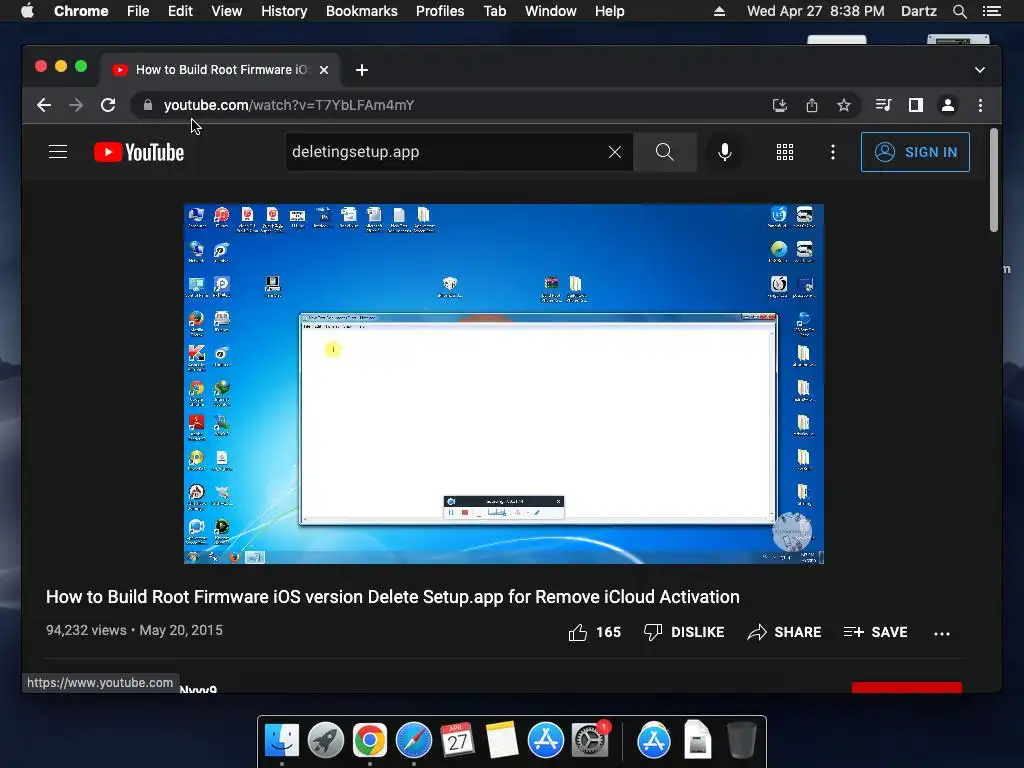Screen dimensions: 1024x768
Task: Open Chrome three-dot menu
Action: [980, 105]
